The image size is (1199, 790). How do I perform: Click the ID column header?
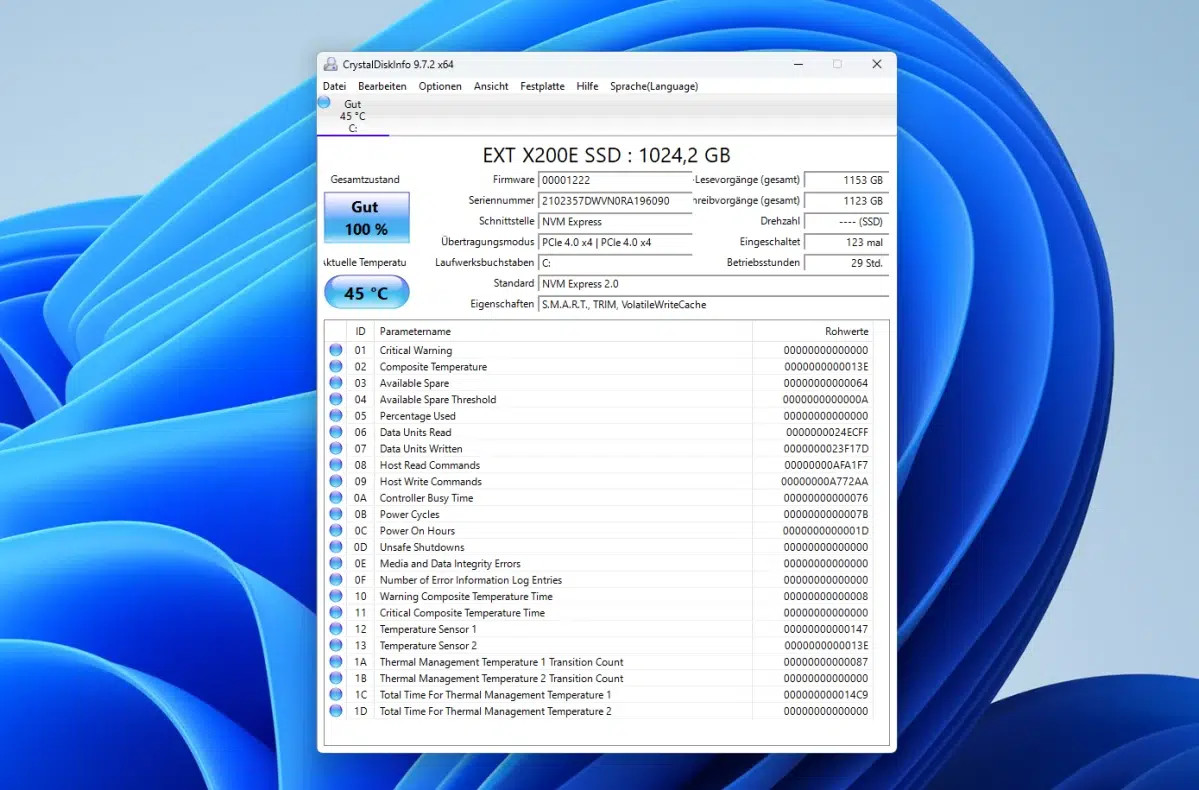pos(360,331)
